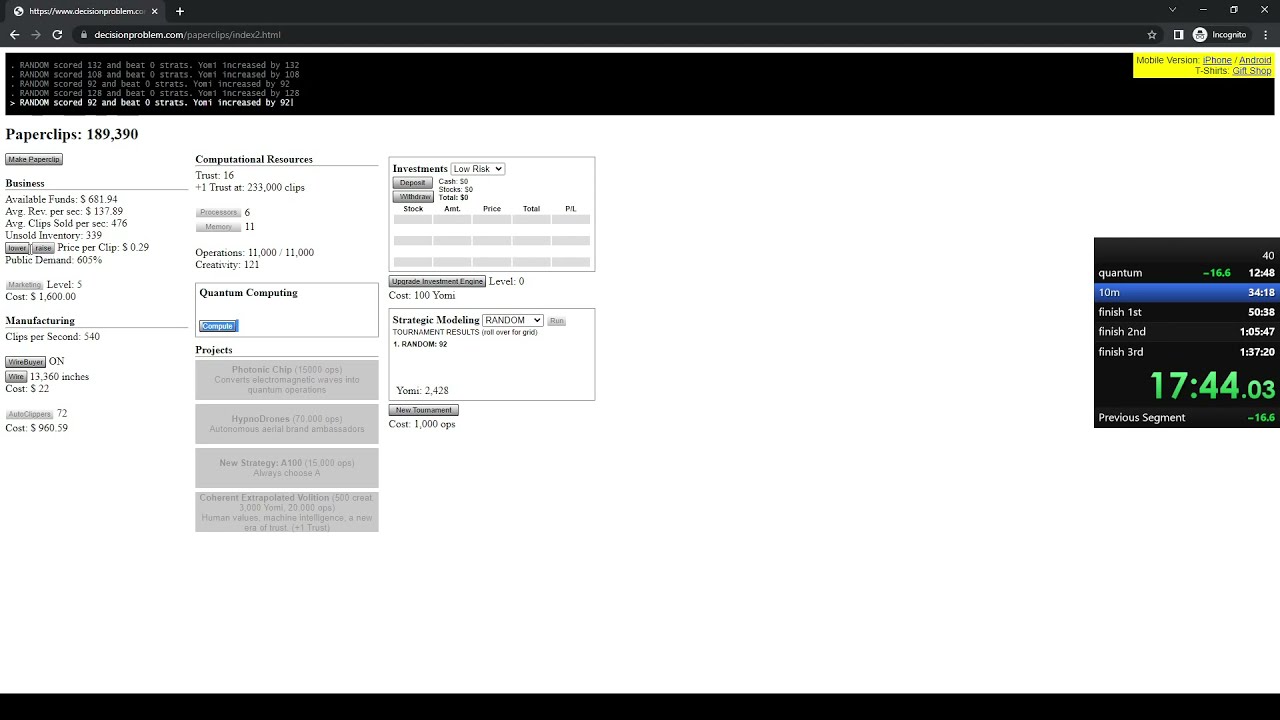Open the tab search chevron
Screen dimensions: 1280x720
pyautogui.click(x=1173, y=10)
